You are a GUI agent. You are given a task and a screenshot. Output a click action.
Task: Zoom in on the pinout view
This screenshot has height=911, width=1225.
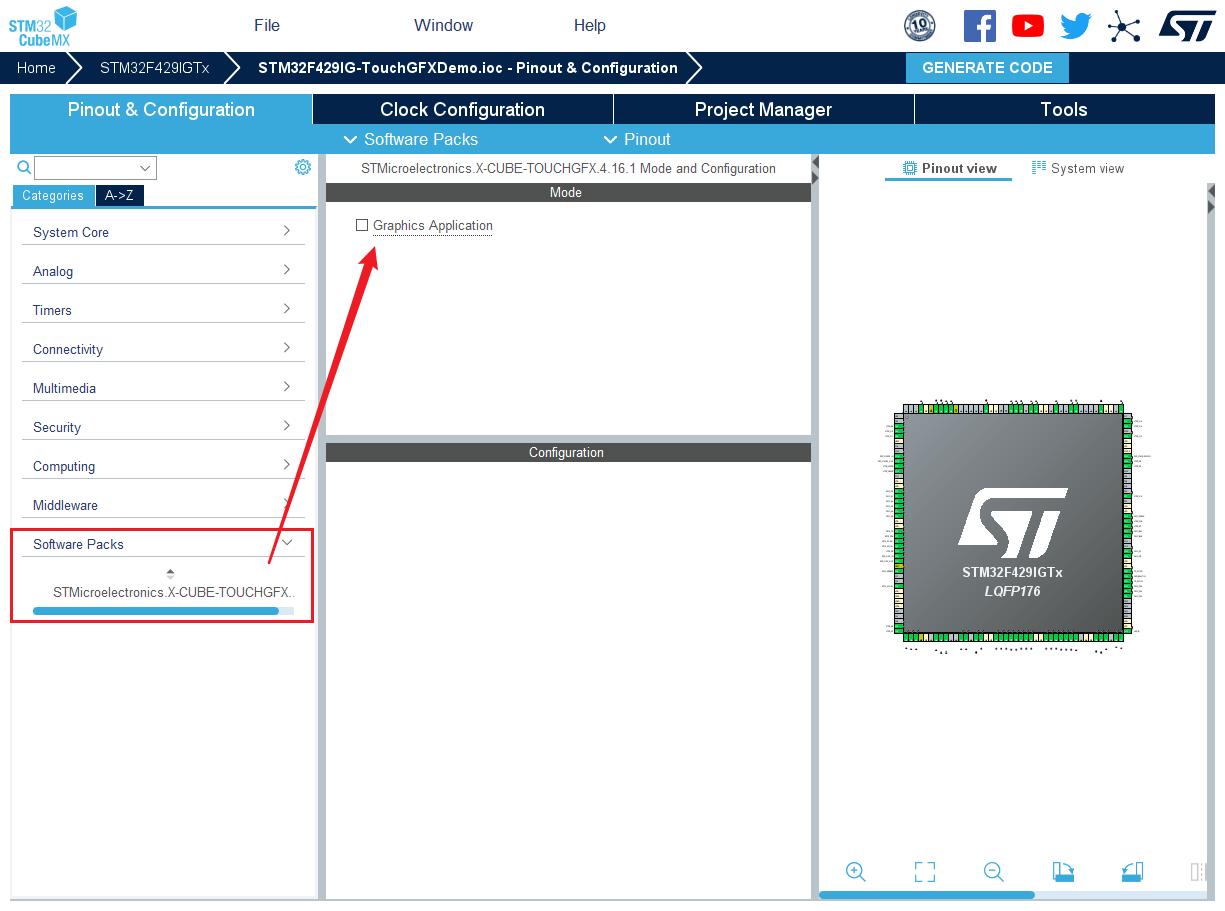[x=856, y=871]
